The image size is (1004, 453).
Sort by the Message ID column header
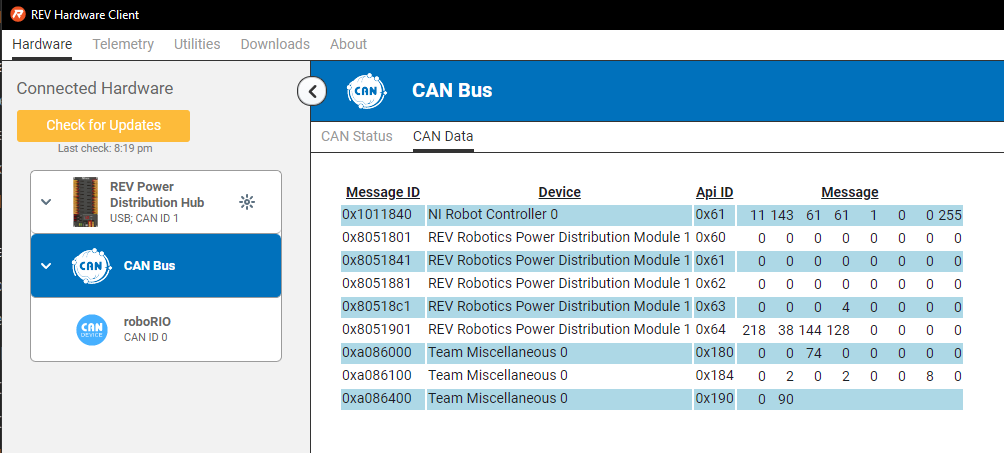tap(383, 192)
